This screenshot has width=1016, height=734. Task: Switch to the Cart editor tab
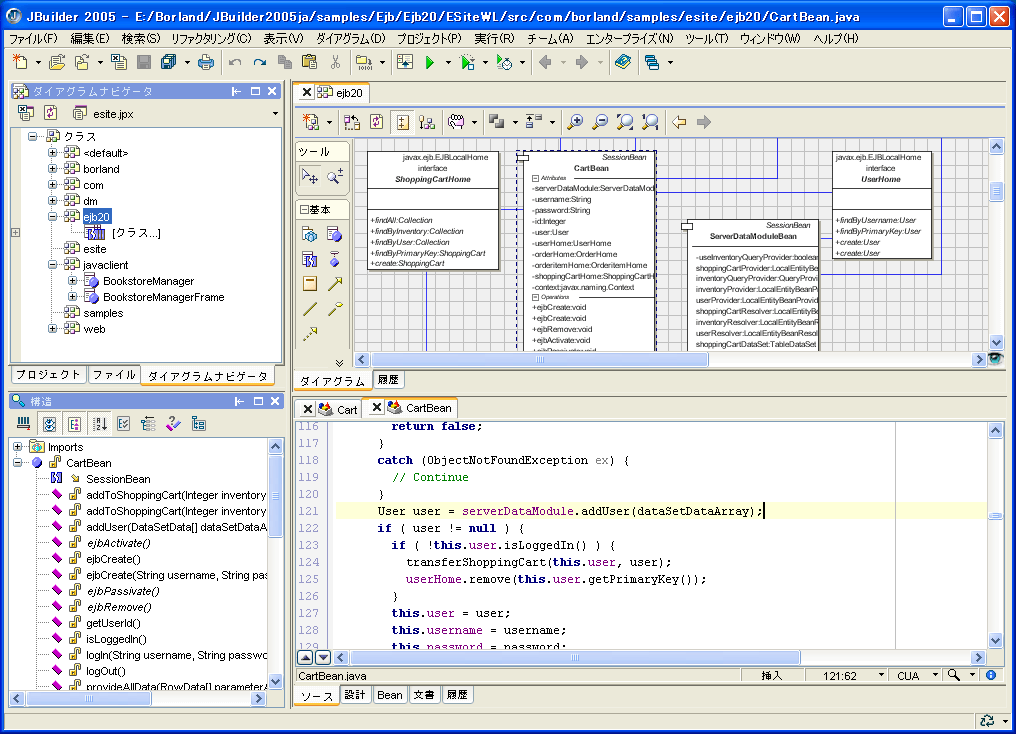[x=338, y=409]
